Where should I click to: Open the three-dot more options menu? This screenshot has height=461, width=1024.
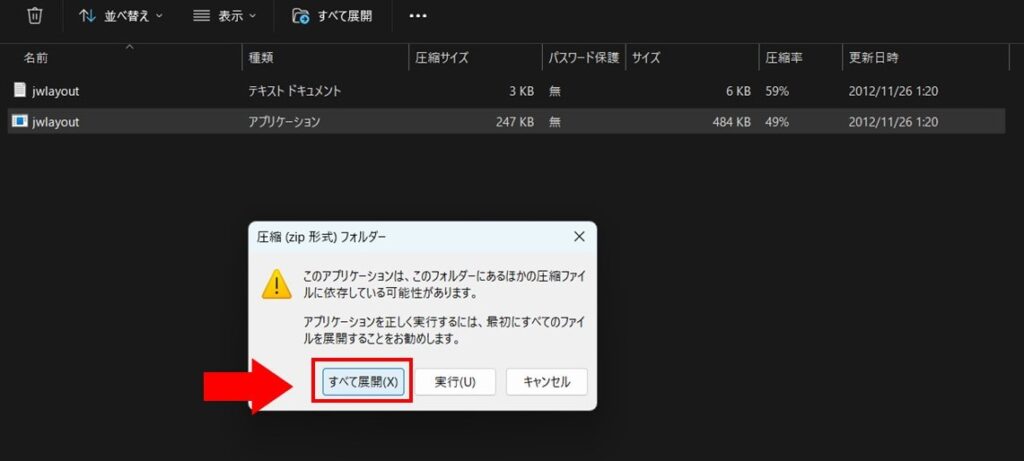(417, 16)
